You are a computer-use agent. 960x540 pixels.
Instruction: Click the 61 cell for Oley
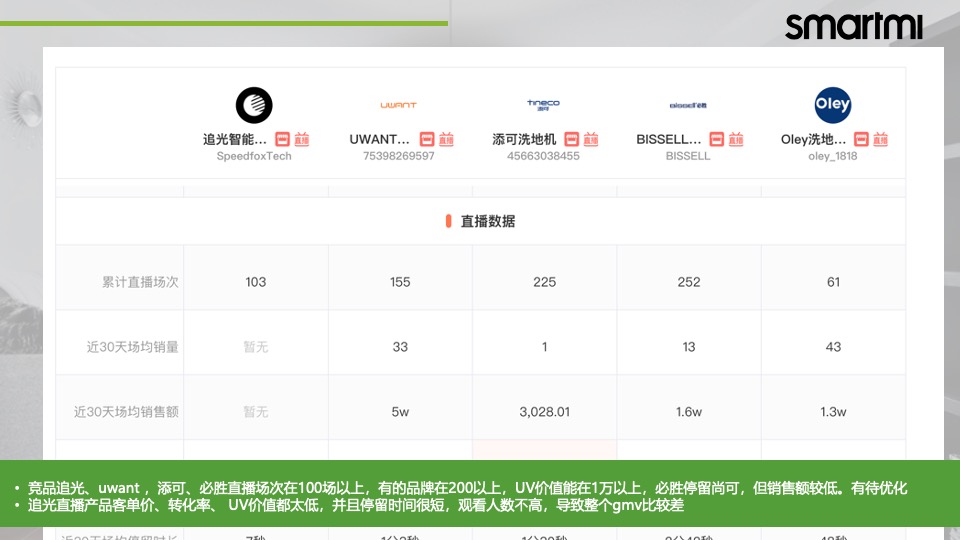tap(833, 282)
